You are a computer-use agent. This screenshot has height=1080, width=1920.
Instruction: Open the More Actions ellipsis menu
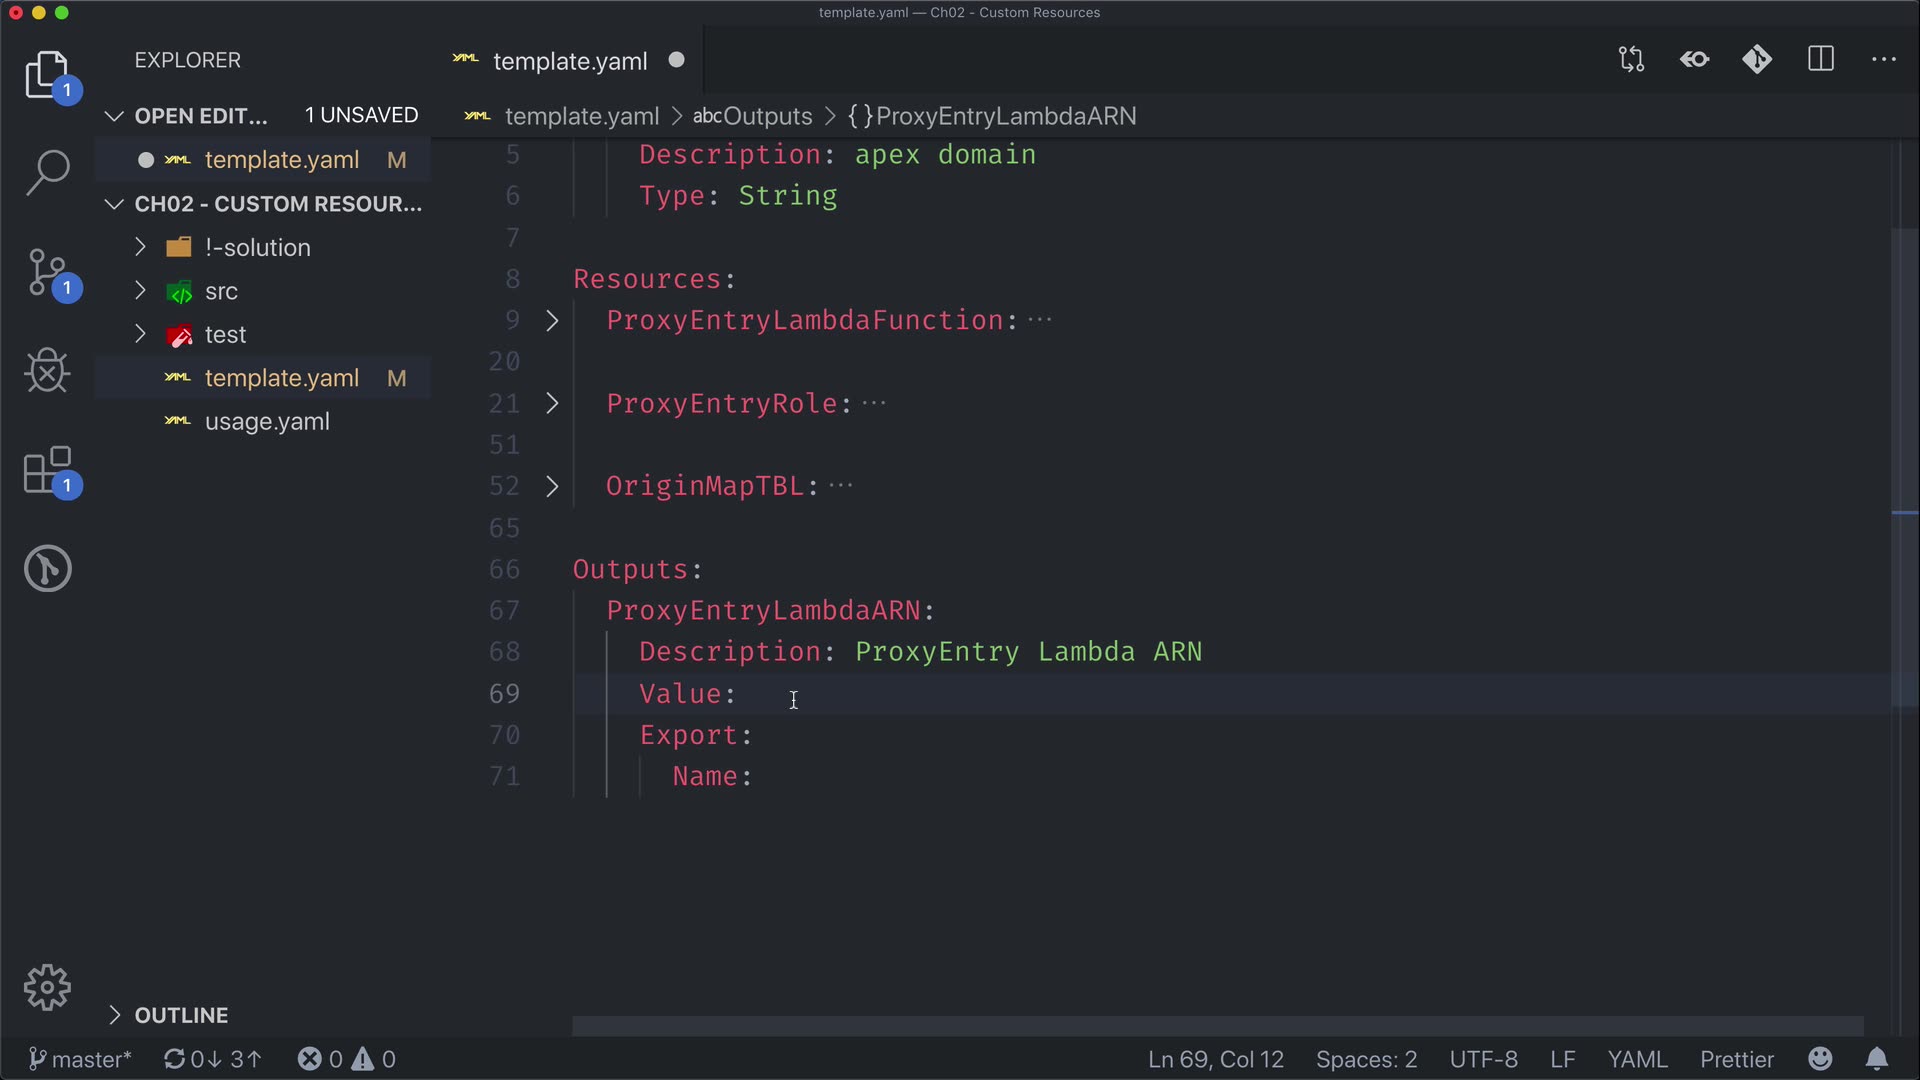pos(1884,60)
